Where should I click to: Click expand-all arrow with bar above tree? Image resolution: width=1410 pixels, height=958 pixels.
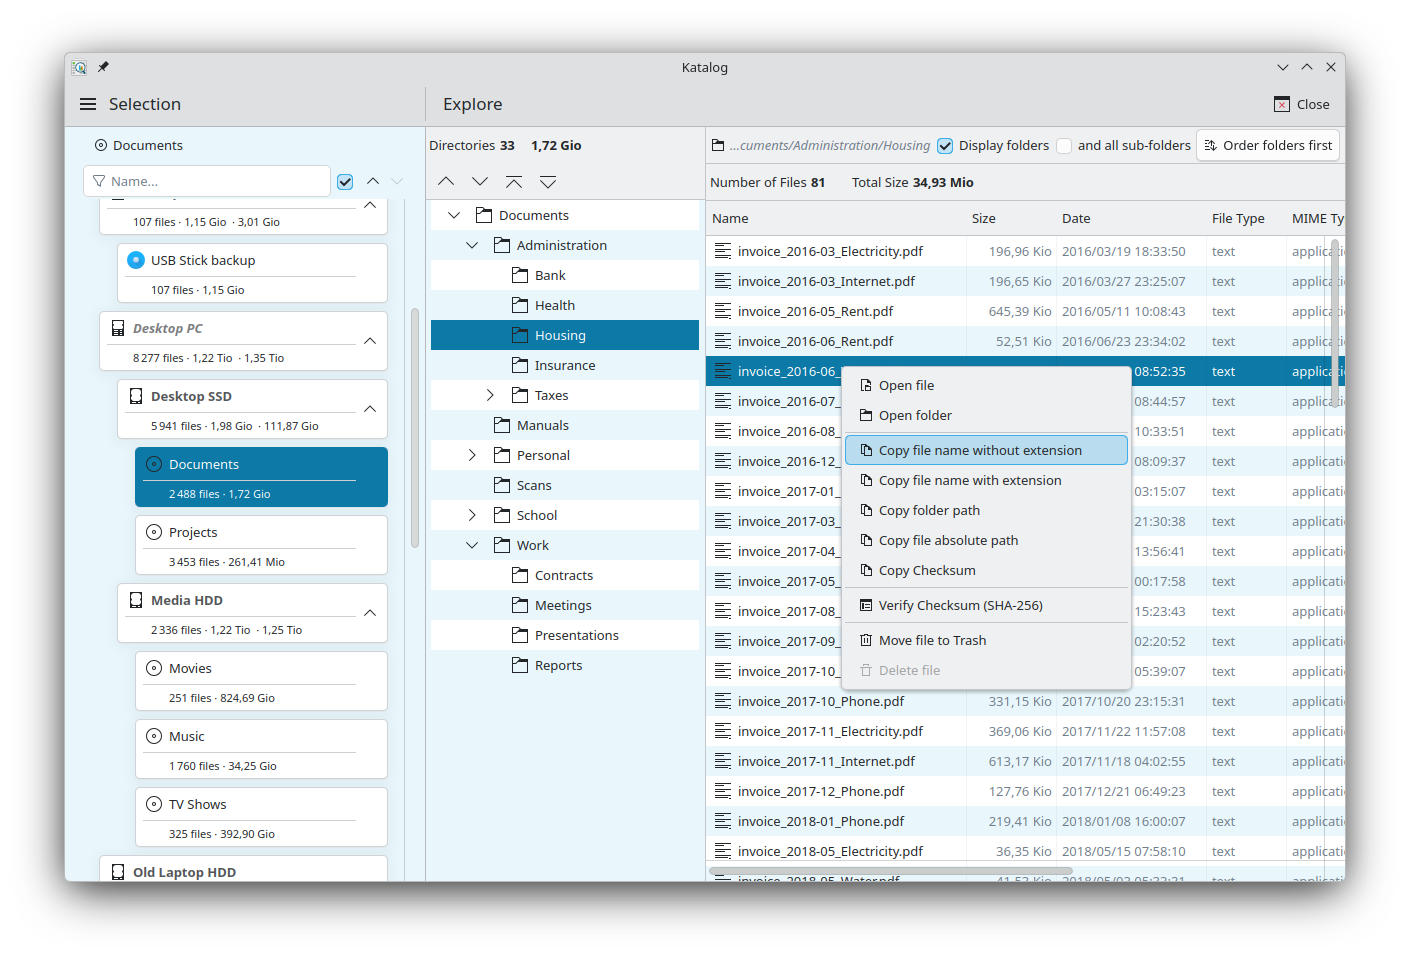pos(548,181)
